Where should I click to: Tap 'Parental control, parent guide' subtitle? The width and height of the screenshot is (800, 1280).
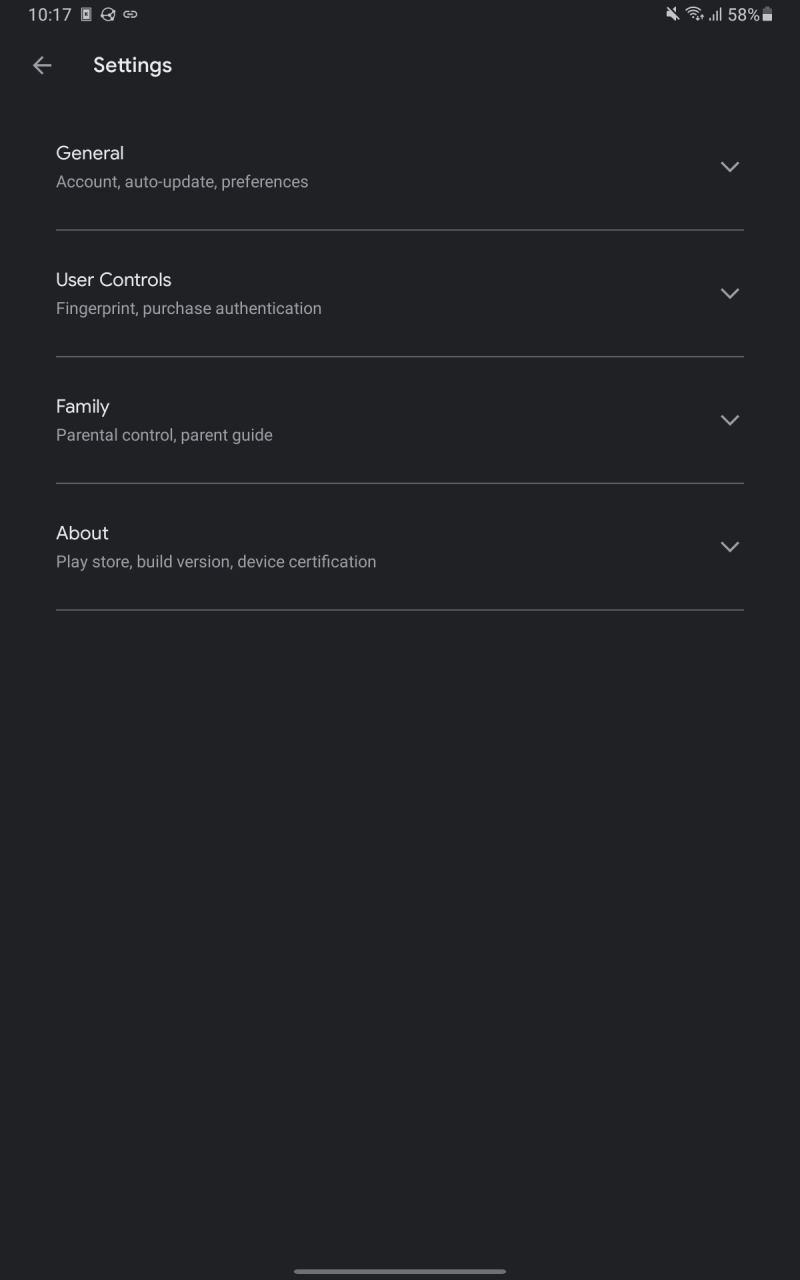pos(164,435)
